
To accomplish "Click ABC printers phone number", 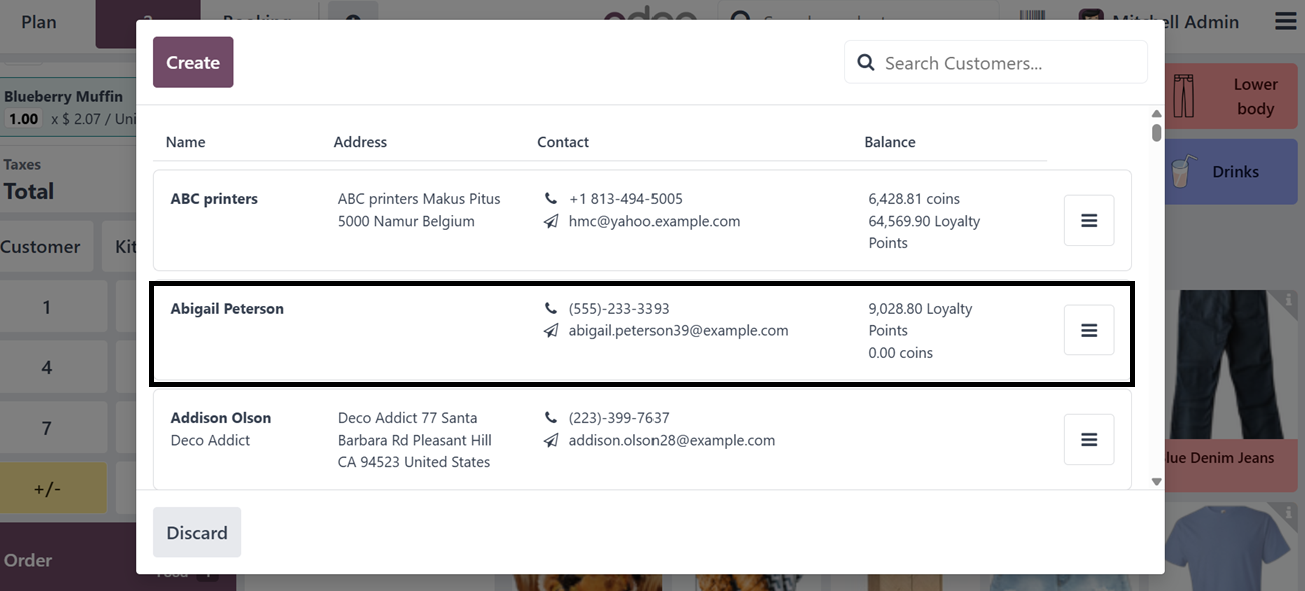I will click(x=626, y=199).
